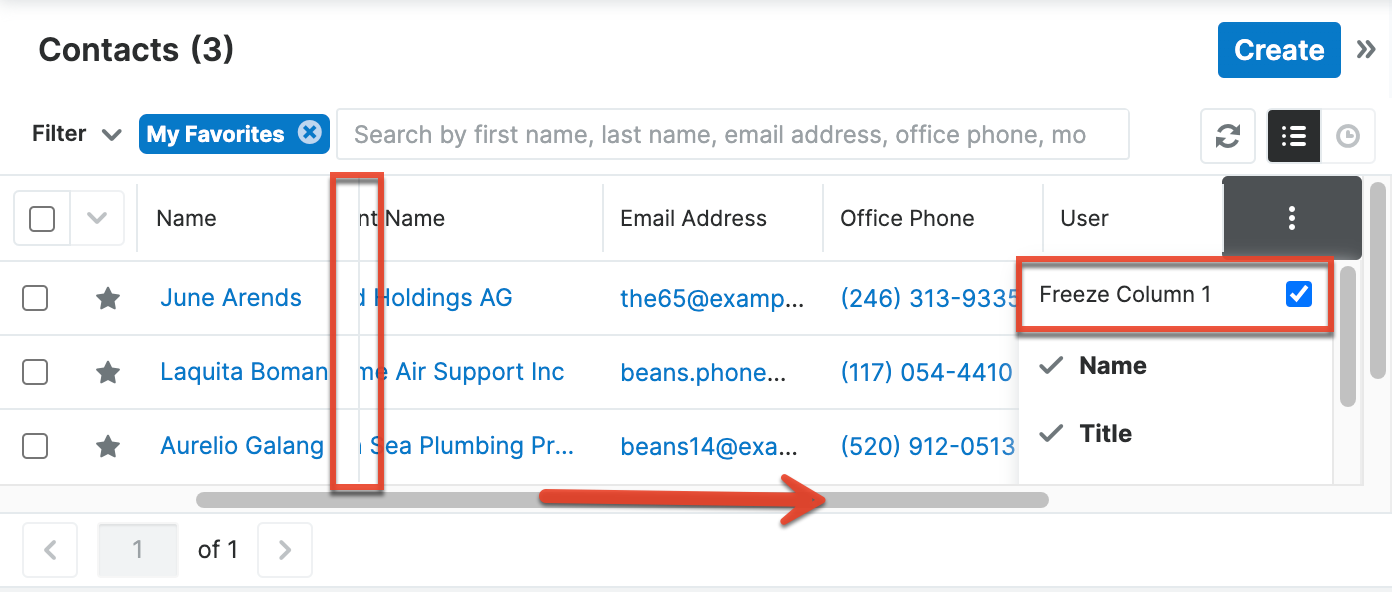
Task: Expand the bulk actions dropdown arrow
Action: tap(97, 218)
